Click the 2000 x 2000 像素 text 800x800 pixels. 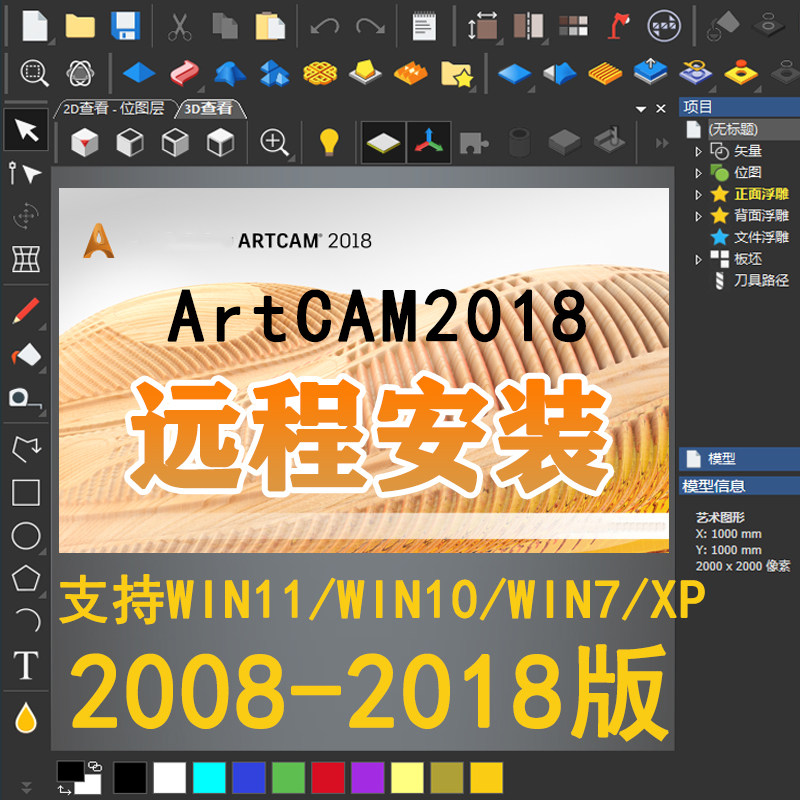pos(743,566)
